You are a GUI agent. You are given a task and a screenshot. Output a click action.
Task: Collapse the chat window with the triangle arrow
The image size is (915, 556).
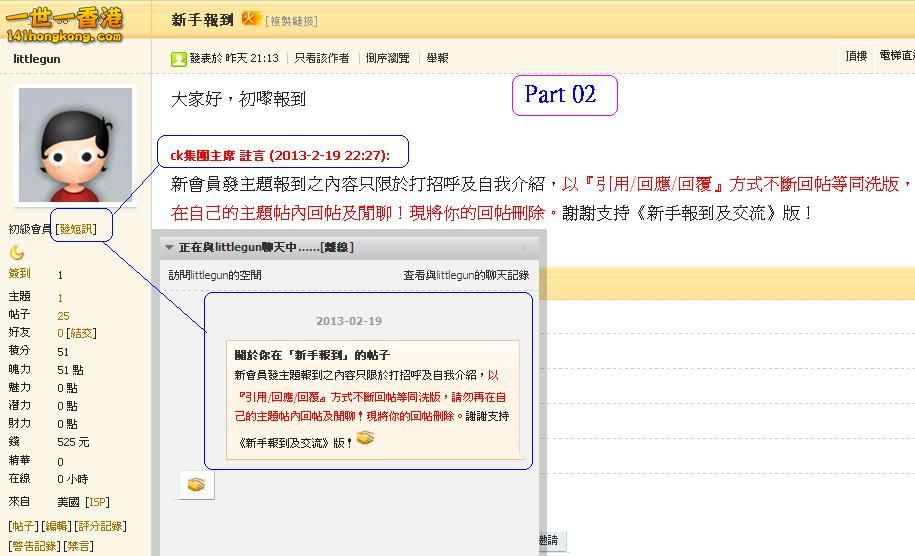(x=169, y=247)
